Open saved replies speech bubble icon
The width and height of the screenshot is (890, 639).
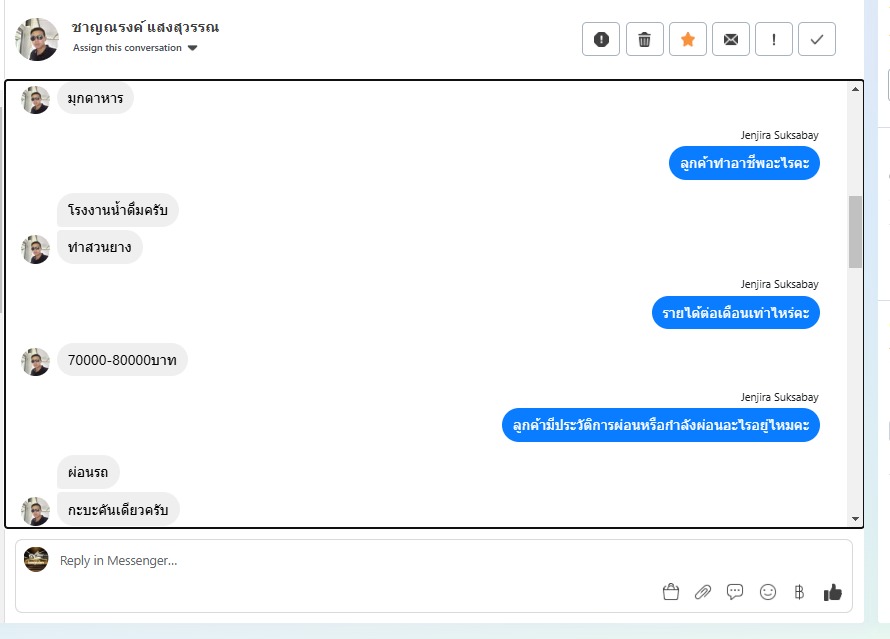(734, 592)
